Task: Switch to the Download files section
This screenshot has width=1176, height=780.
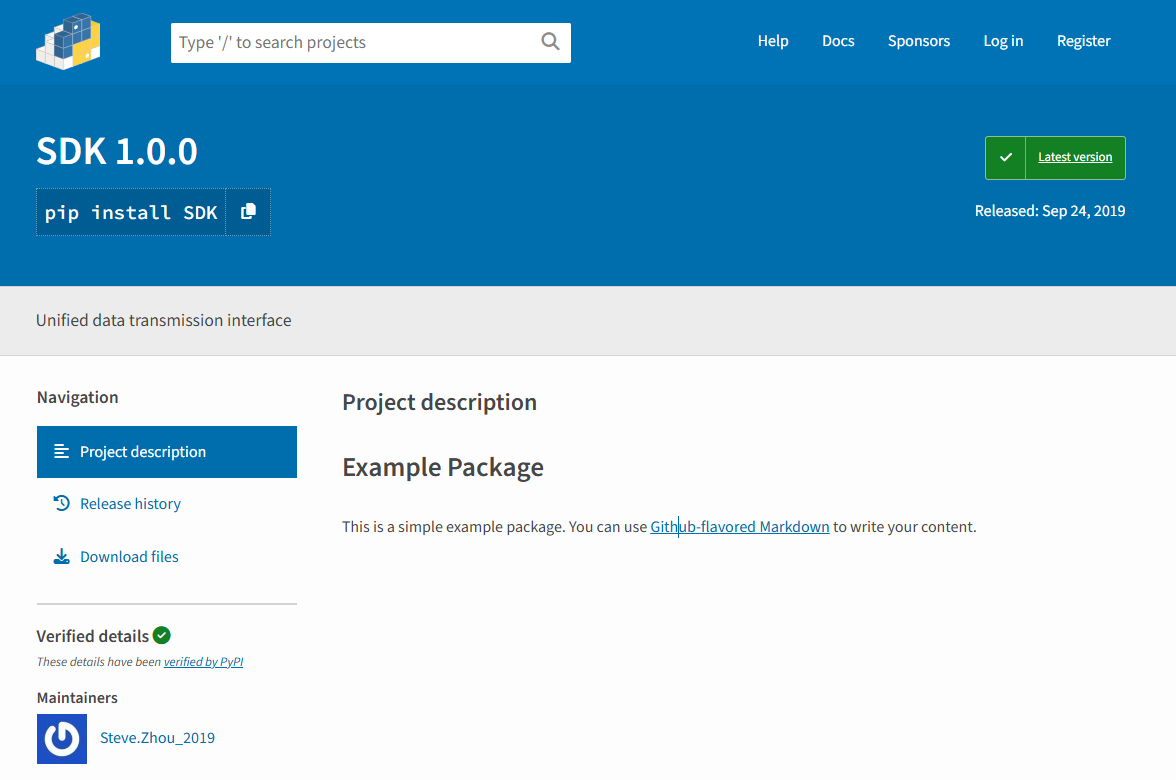Action: pos(129,556)
